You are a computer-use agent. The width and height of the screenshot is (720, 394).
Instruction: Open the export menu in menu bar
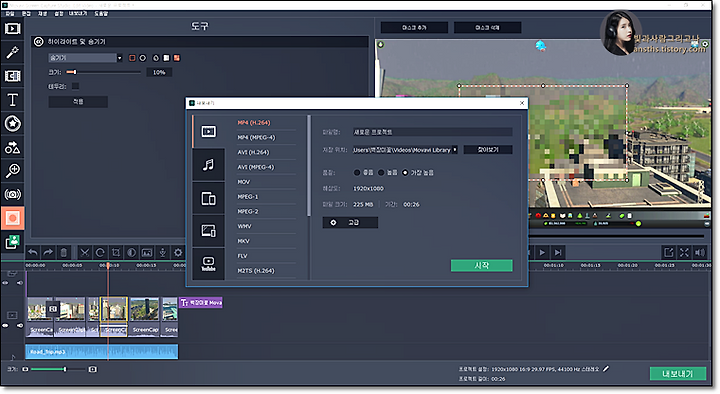(x=78, y=14)
